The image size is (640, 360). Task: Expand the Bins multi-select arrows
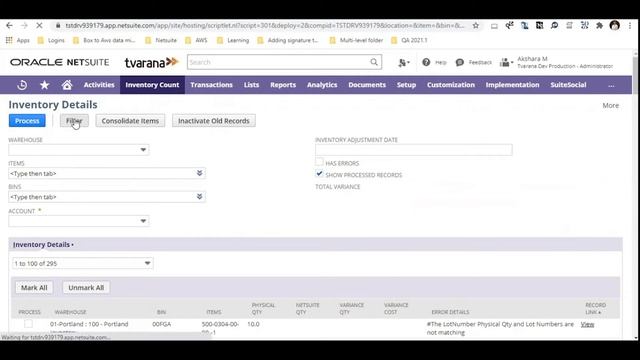click(200, 196)
